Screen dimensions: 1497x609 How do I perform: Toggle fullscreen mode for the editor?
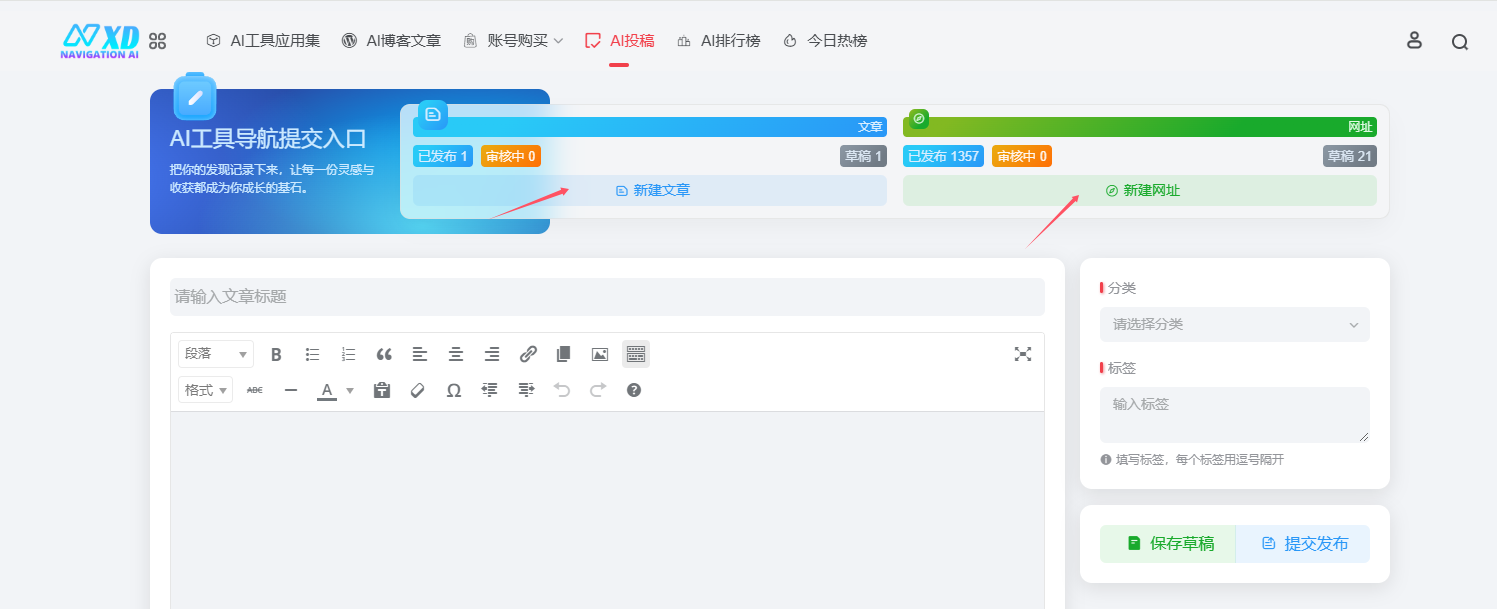click(1022, 353)
